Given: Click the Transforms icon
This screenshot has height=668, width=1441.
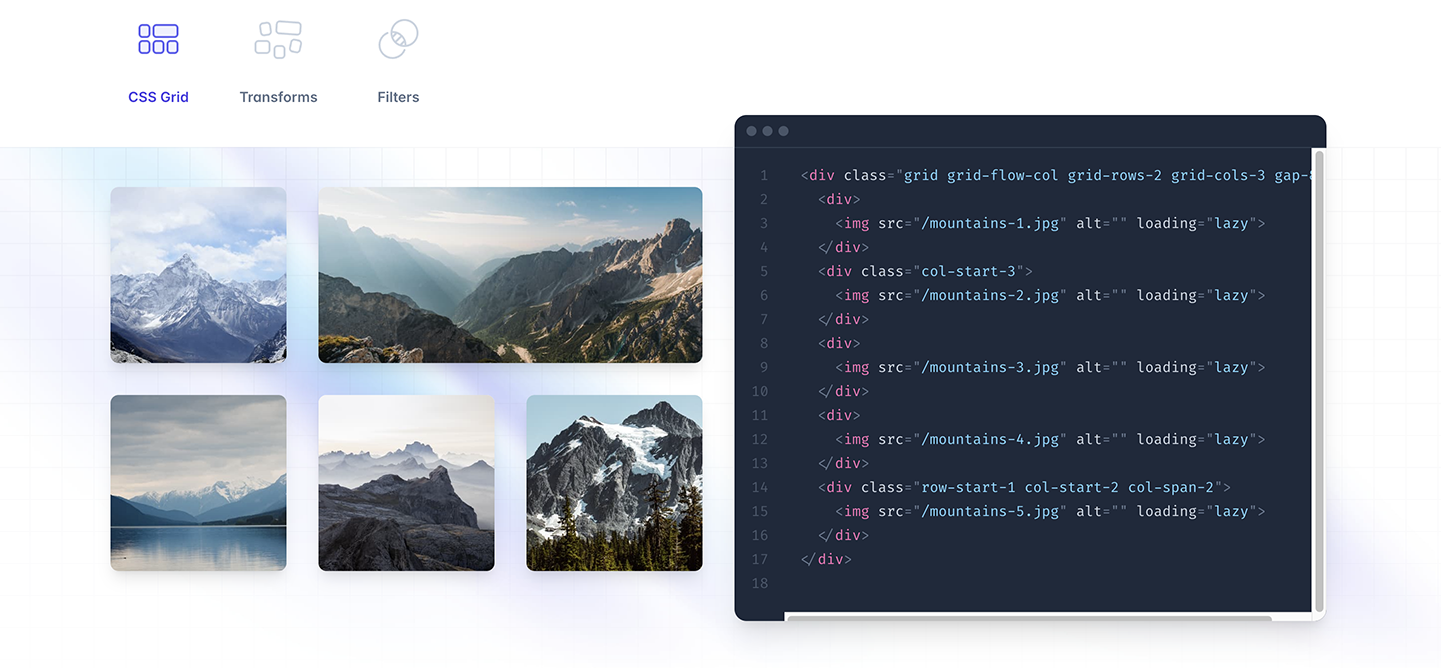Looking at the screenshot, I should (278, 39).
